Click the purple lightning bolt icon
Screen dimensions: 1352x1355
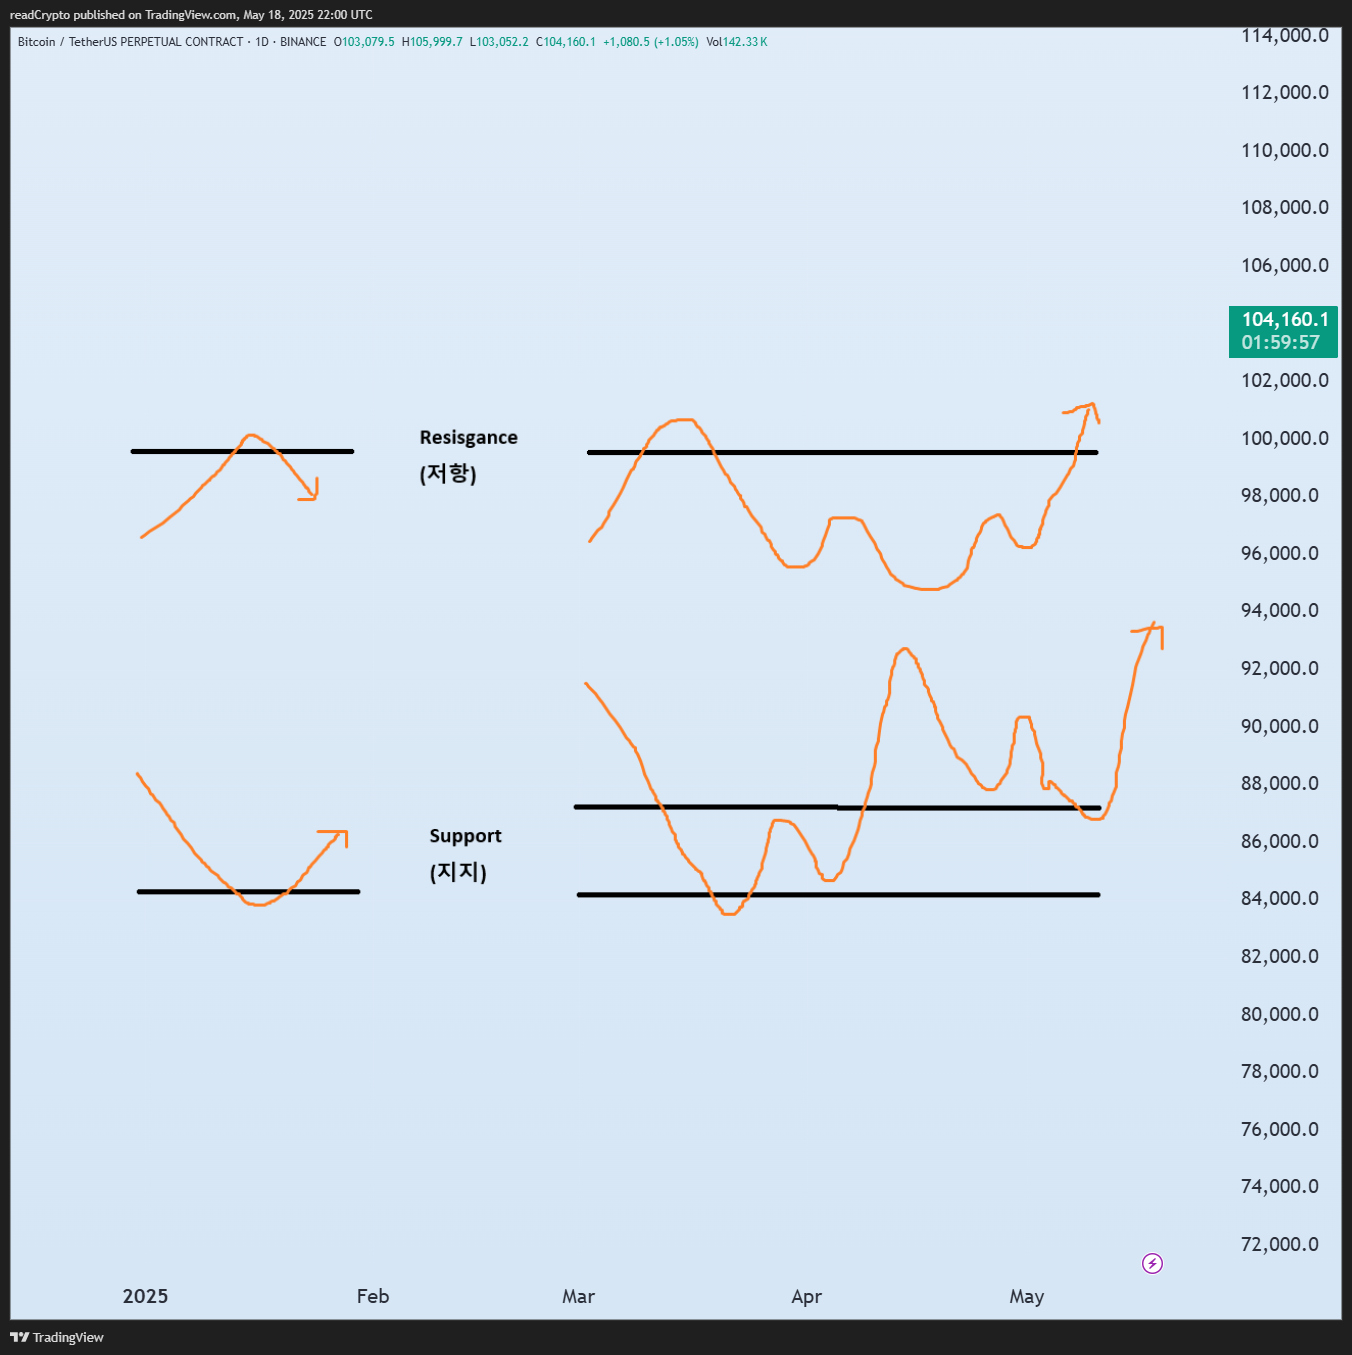[x=1152, y=1264]
